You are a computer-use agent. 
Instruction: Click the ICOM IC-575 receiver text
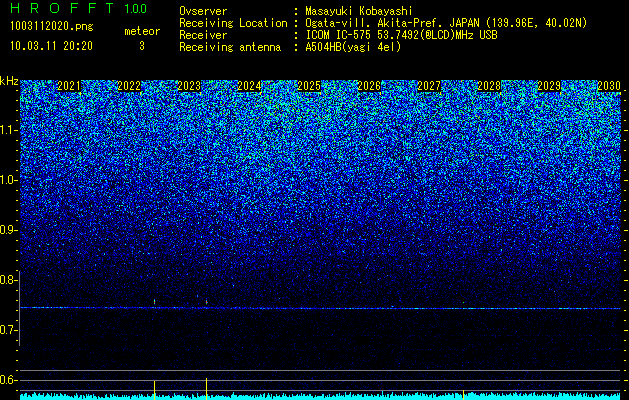[401, 35]
